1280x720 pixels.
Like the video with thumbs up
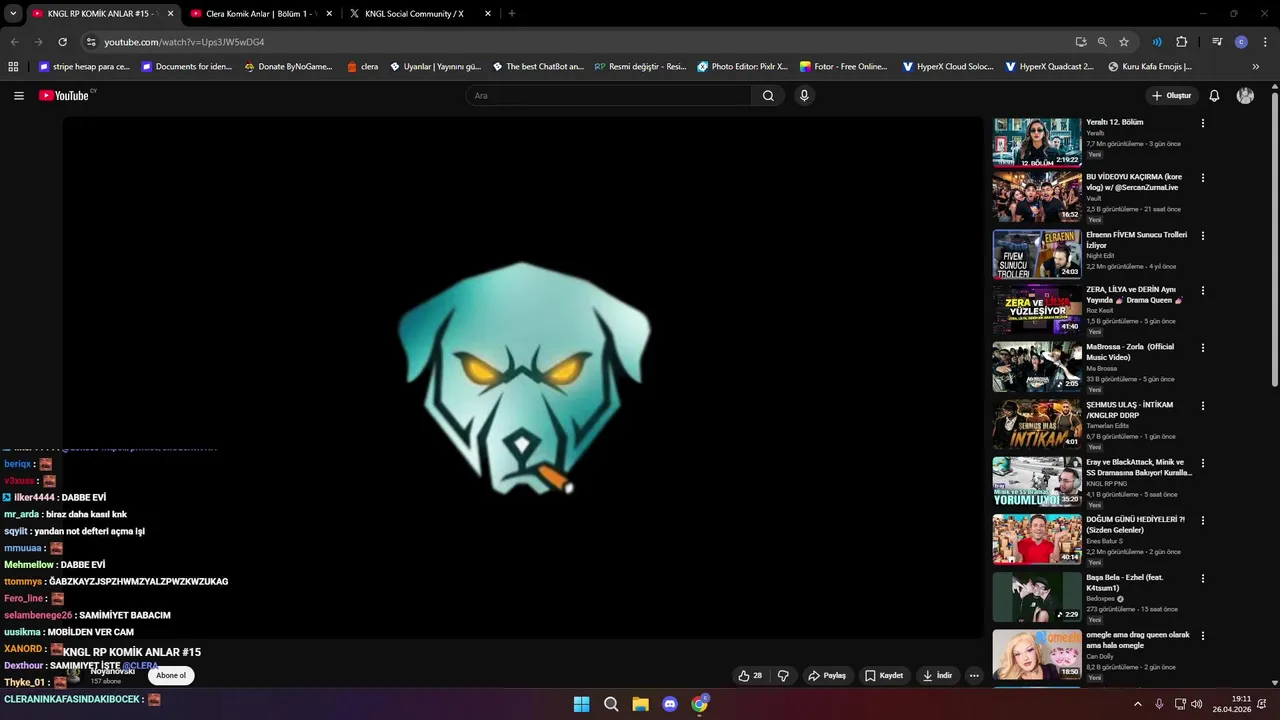point(750,676)
